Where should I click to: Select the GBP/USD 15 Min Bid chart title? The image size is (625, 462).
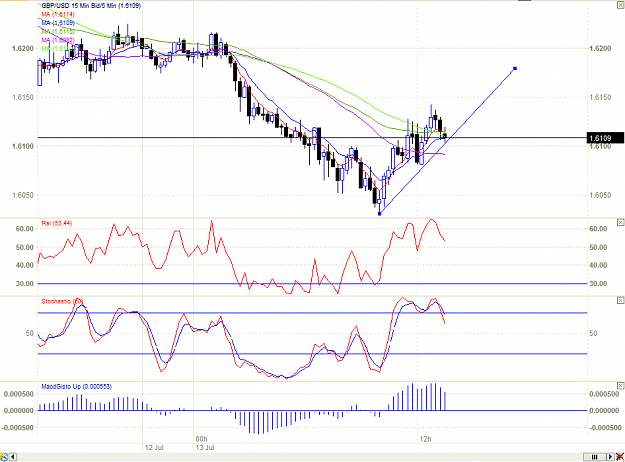91,6
